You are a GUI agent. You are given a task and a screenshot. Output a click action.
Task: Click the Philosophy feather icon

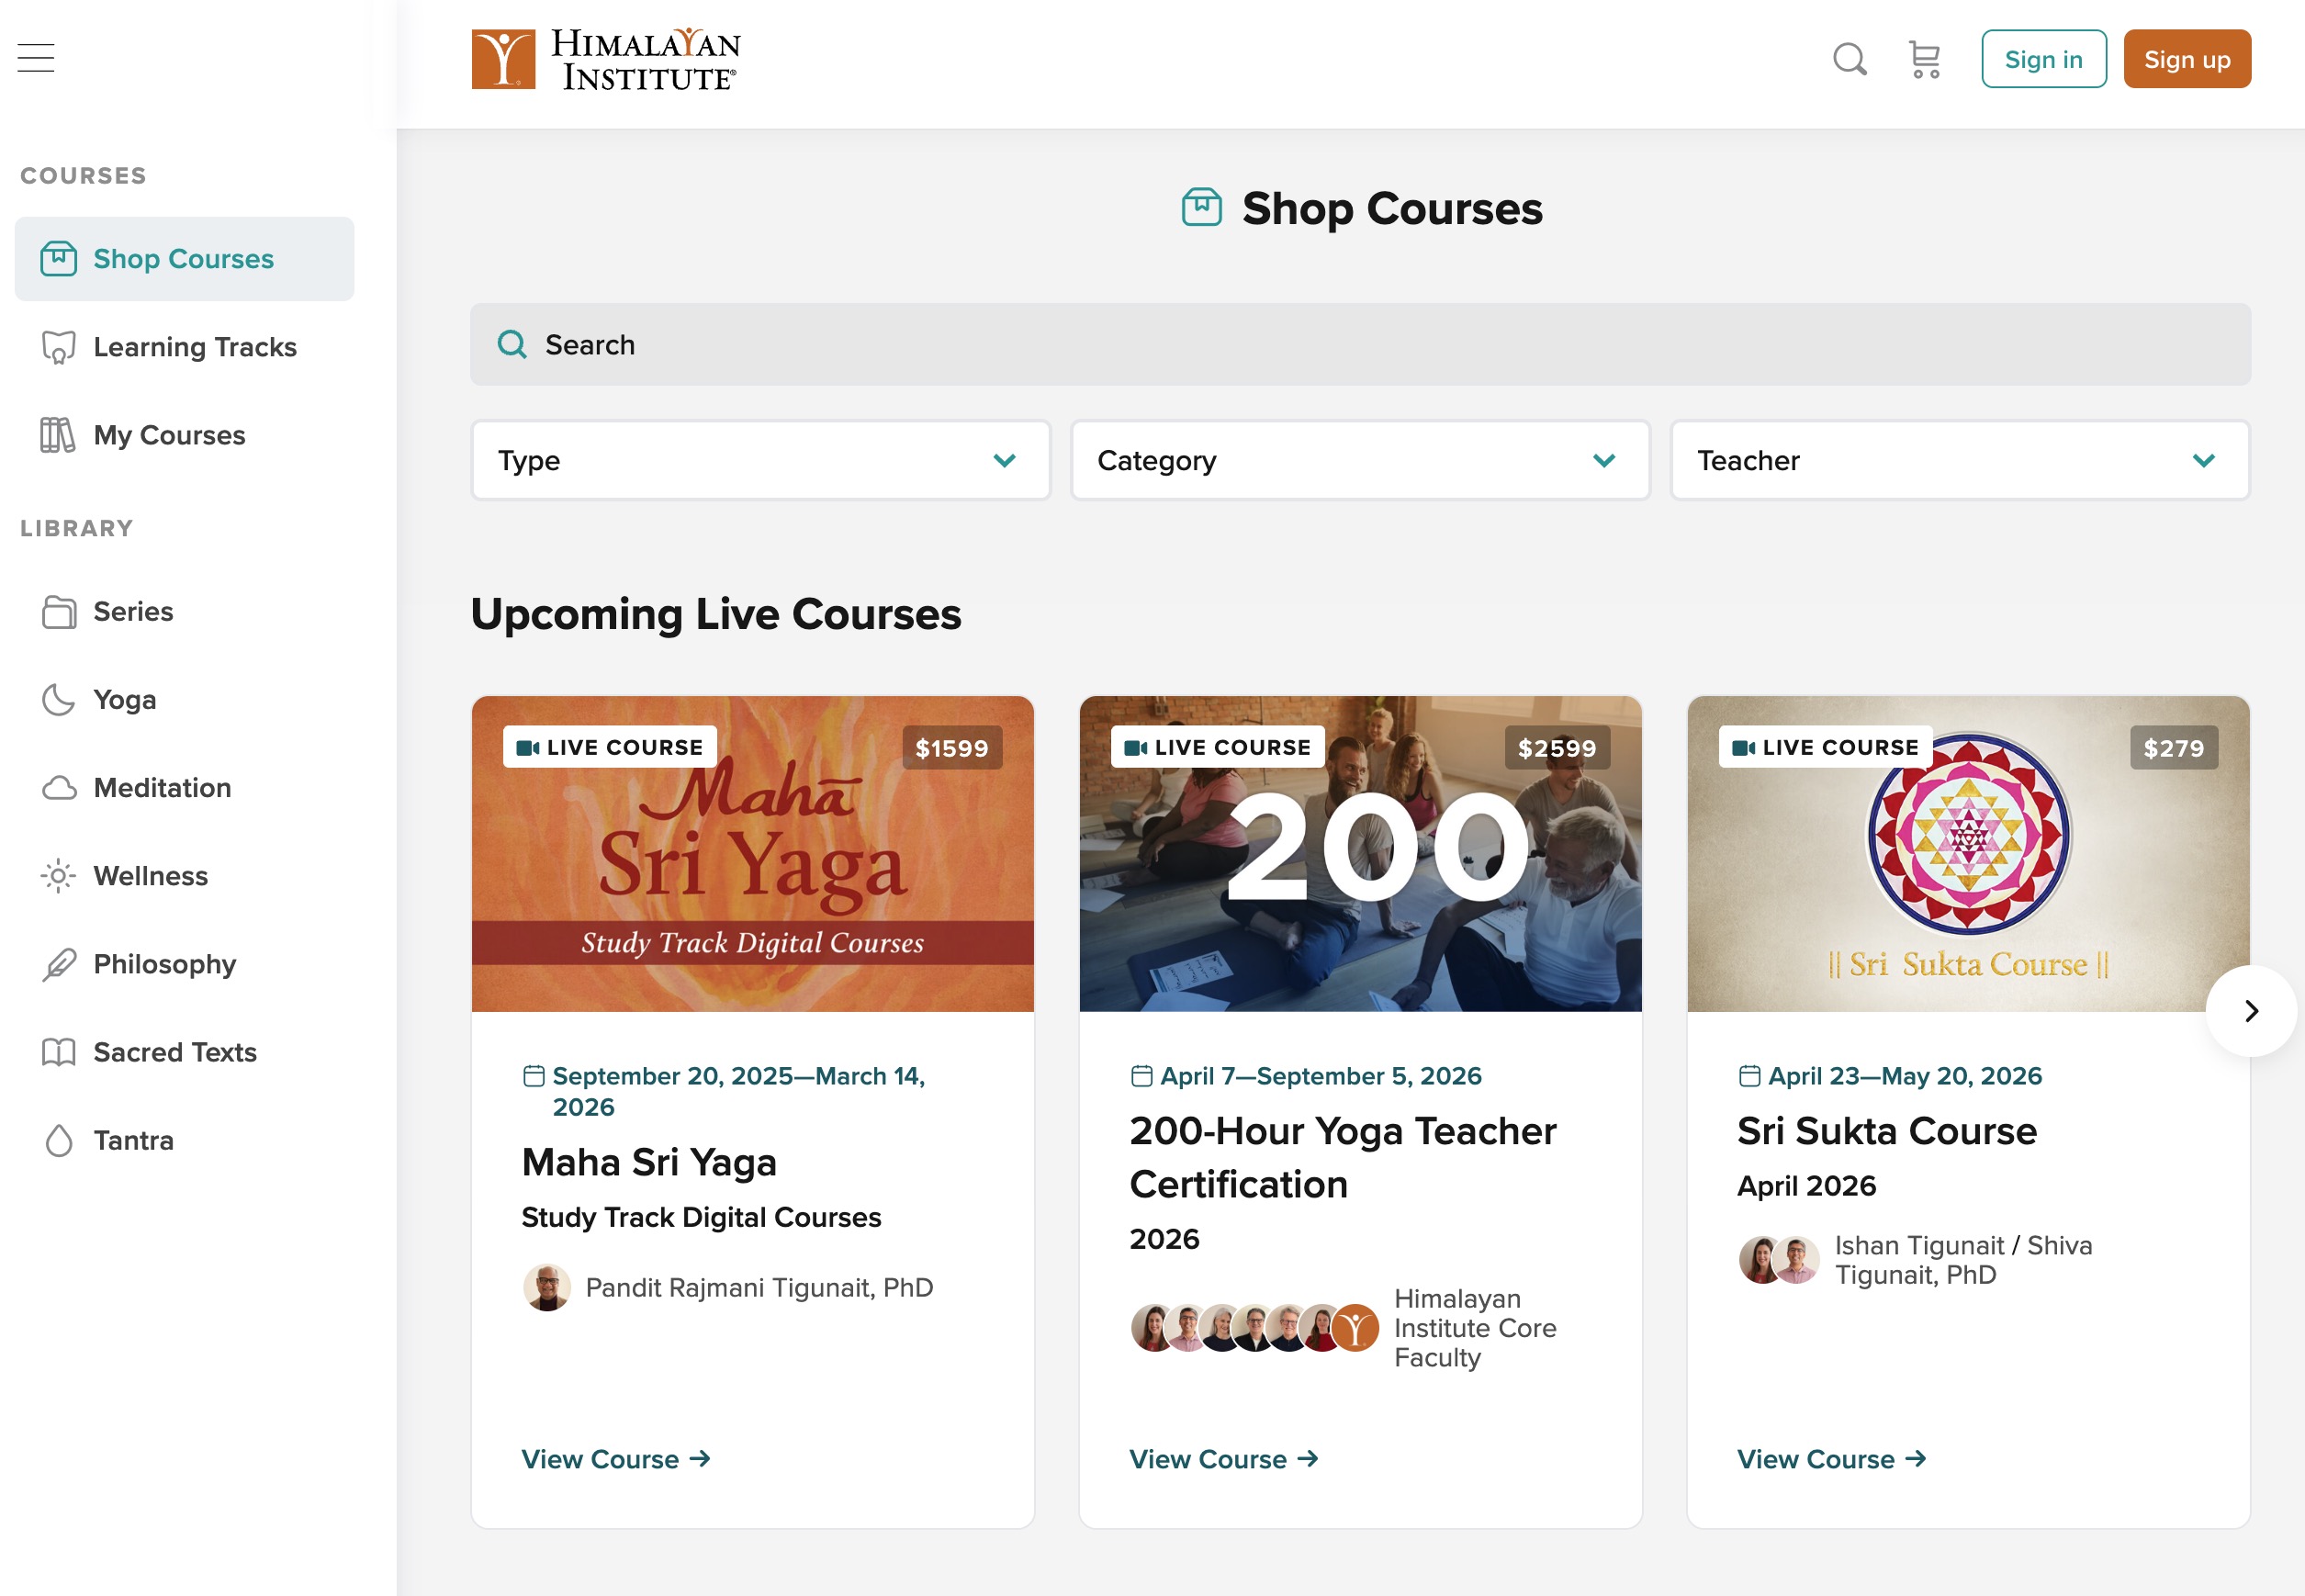58,964
